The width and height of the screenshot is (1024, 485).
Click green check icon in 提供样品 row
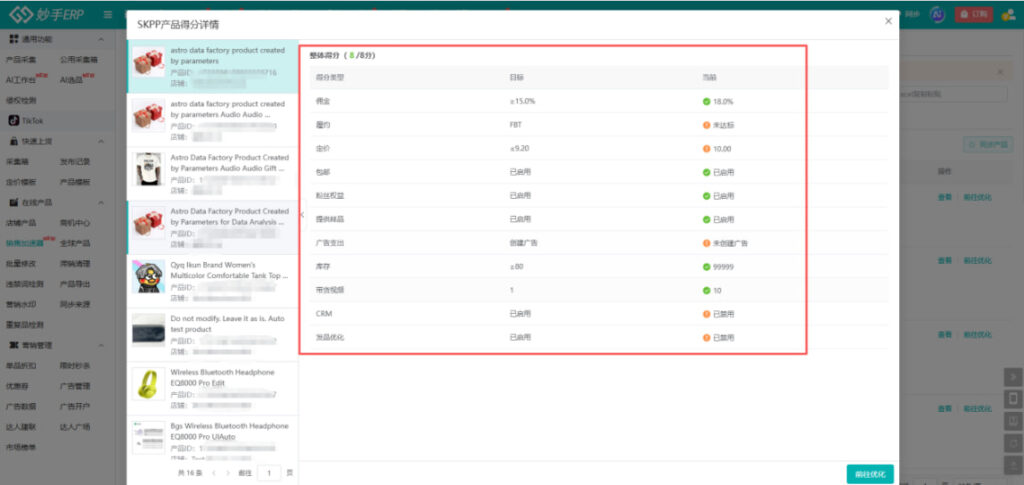click(x=706, y=219)
